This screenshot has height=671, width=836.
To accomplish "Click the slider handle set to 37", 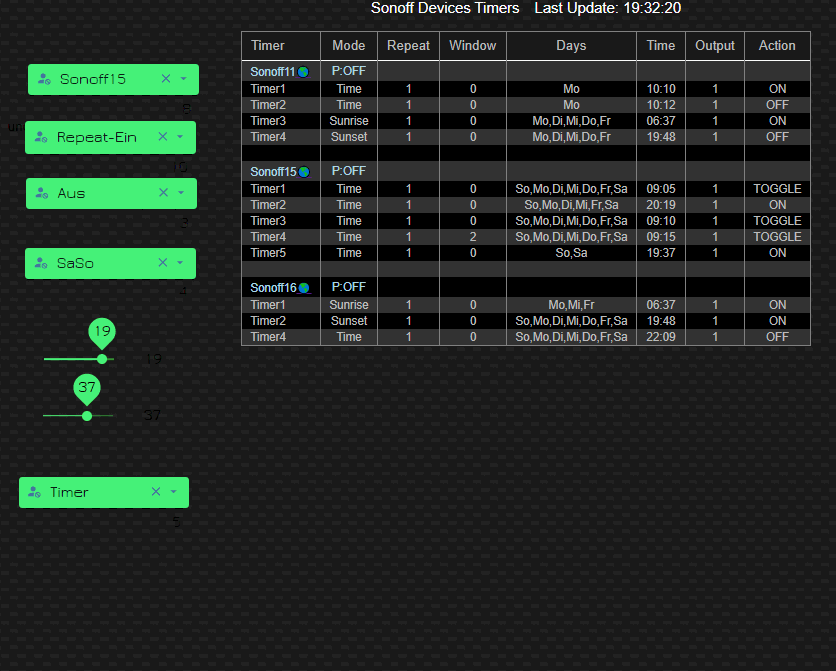I will pyautogui.click(x=87, y=416).
